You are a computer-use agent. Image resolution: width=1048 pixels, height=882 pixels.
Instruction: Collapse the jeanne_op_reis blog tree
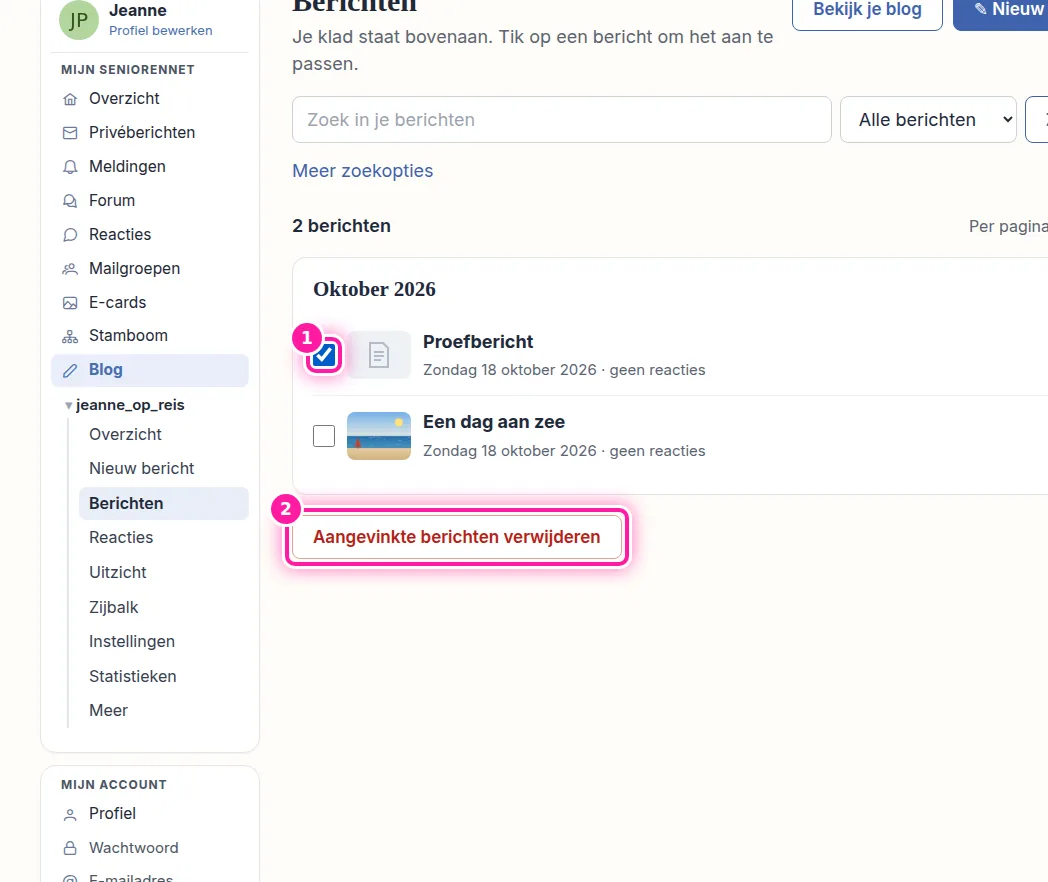click(68, 406)
